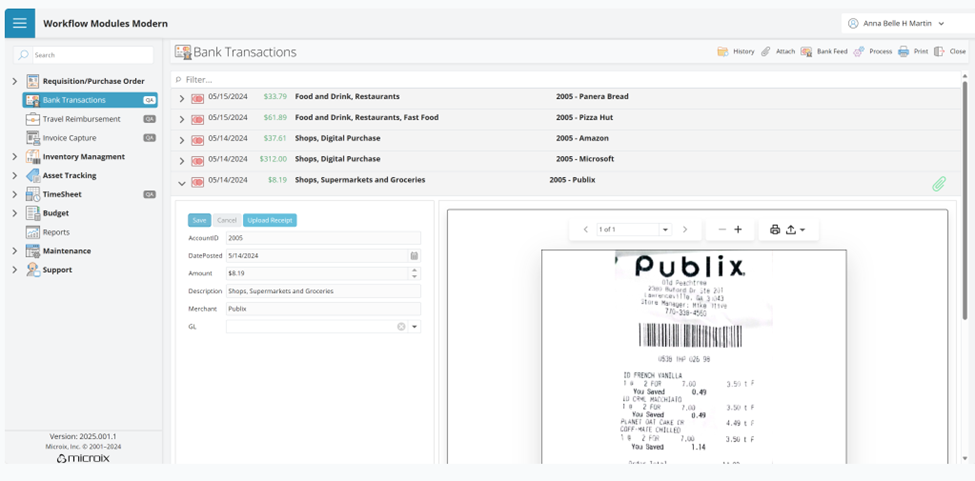Click the hamburger menu icon
This screenshot has width=975, height=481.
pyautogui.click(x=19, y=23)
